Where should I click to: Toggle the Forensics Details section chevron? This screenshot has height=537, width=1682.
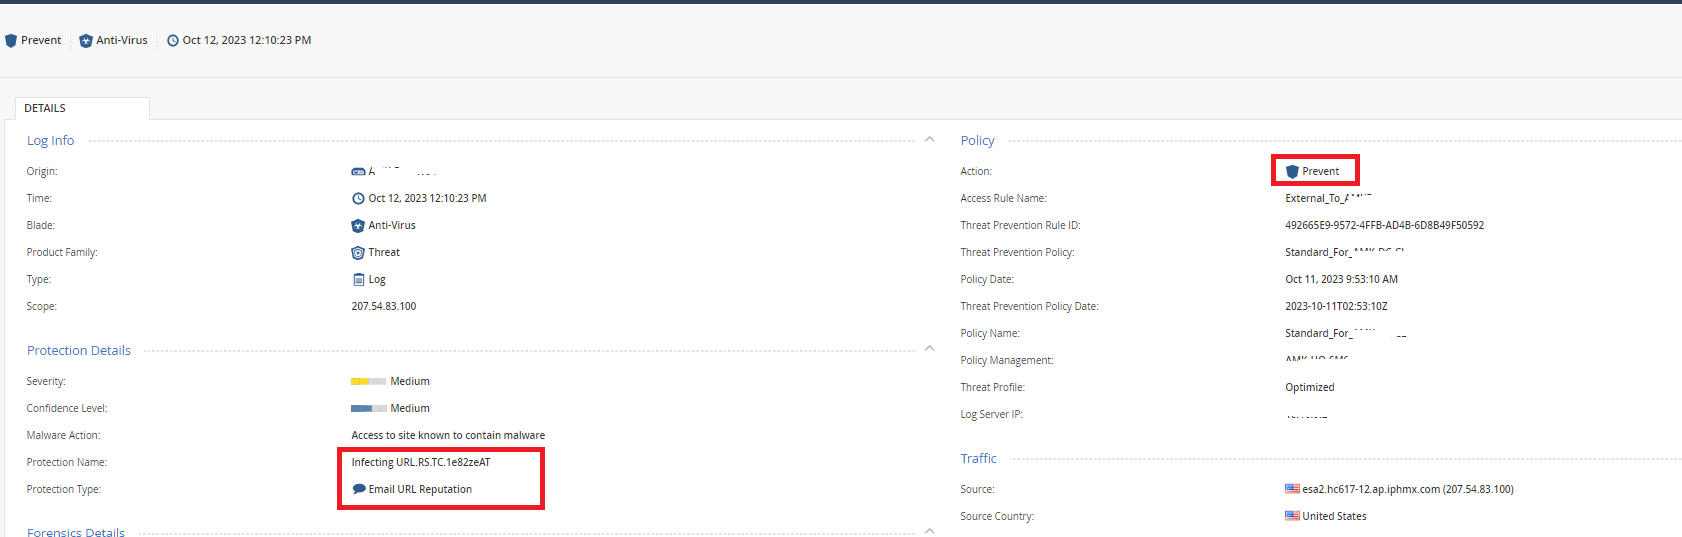point(929,531)
